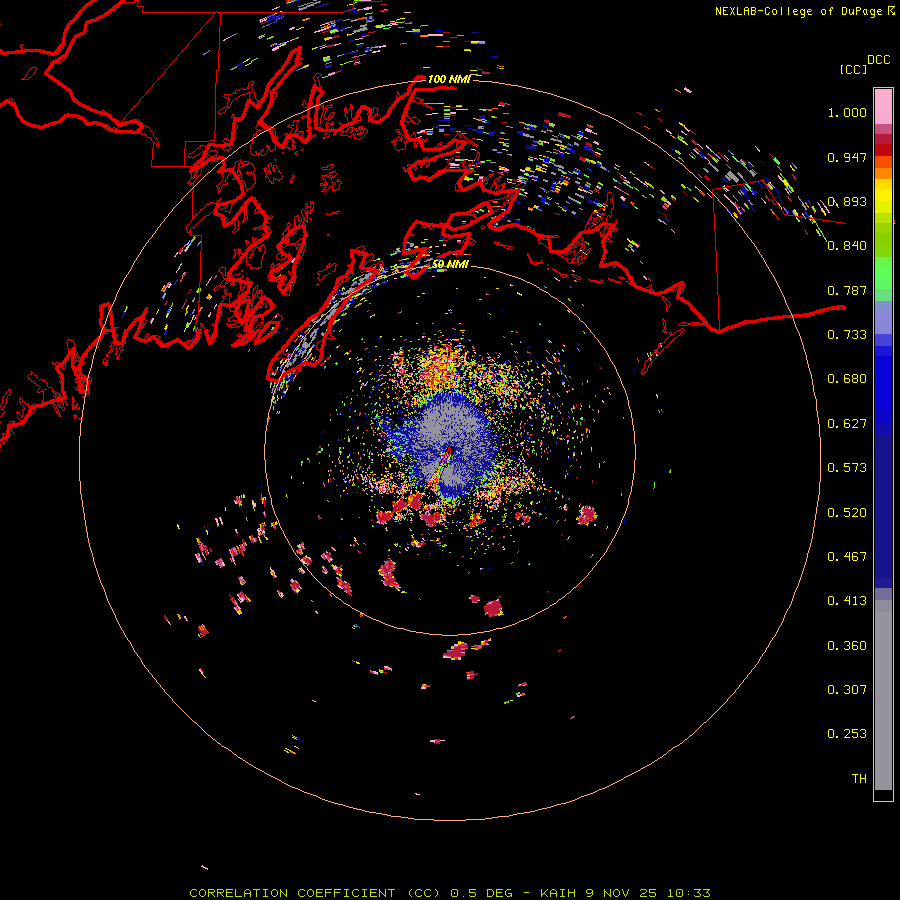
Task: Click the 0.413 scale value
Action: (x=847, y=601)
